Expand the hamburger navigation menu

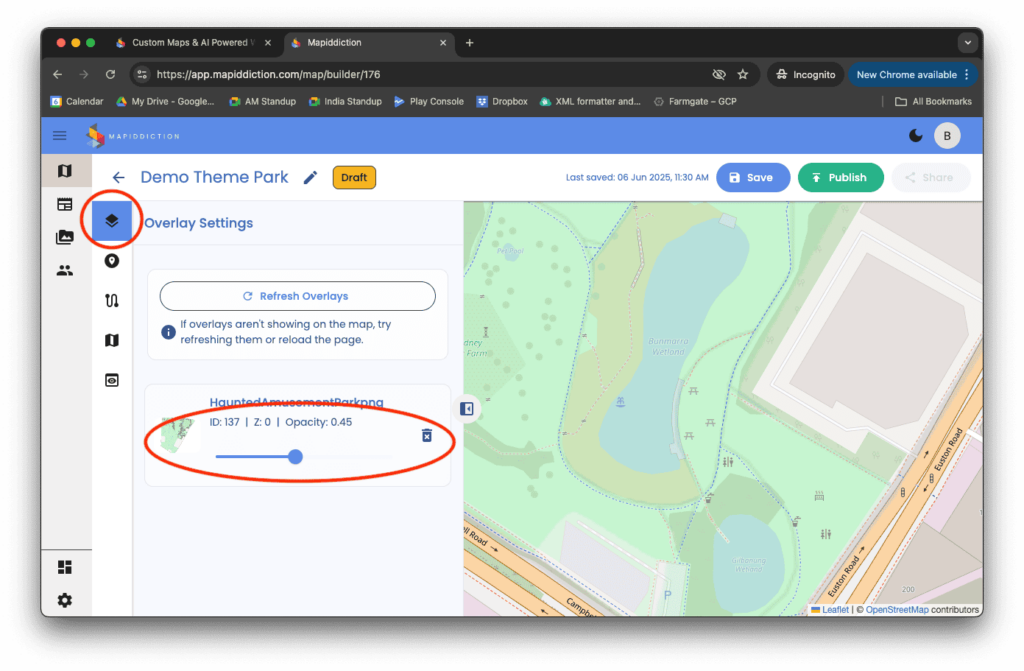(60, 136)
